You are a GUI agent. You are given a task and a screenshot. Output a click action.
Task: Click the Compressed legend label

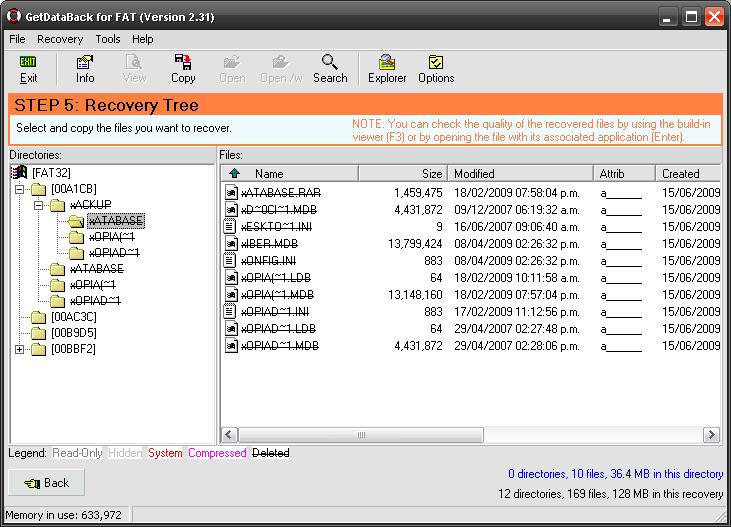point(217,453)
